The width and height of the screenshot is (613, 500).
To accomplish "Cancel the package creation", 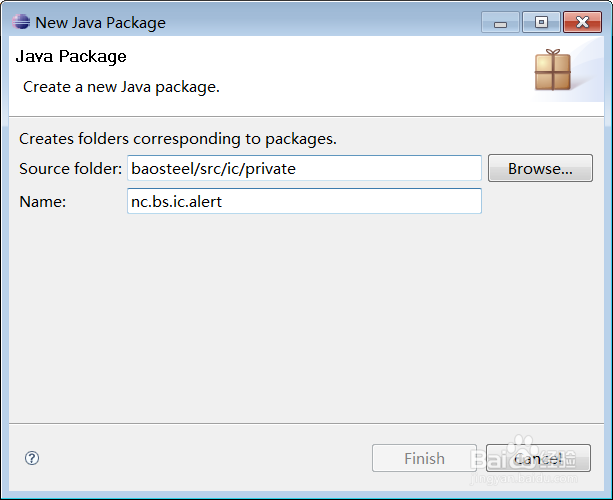I will (x=538, y=458).
